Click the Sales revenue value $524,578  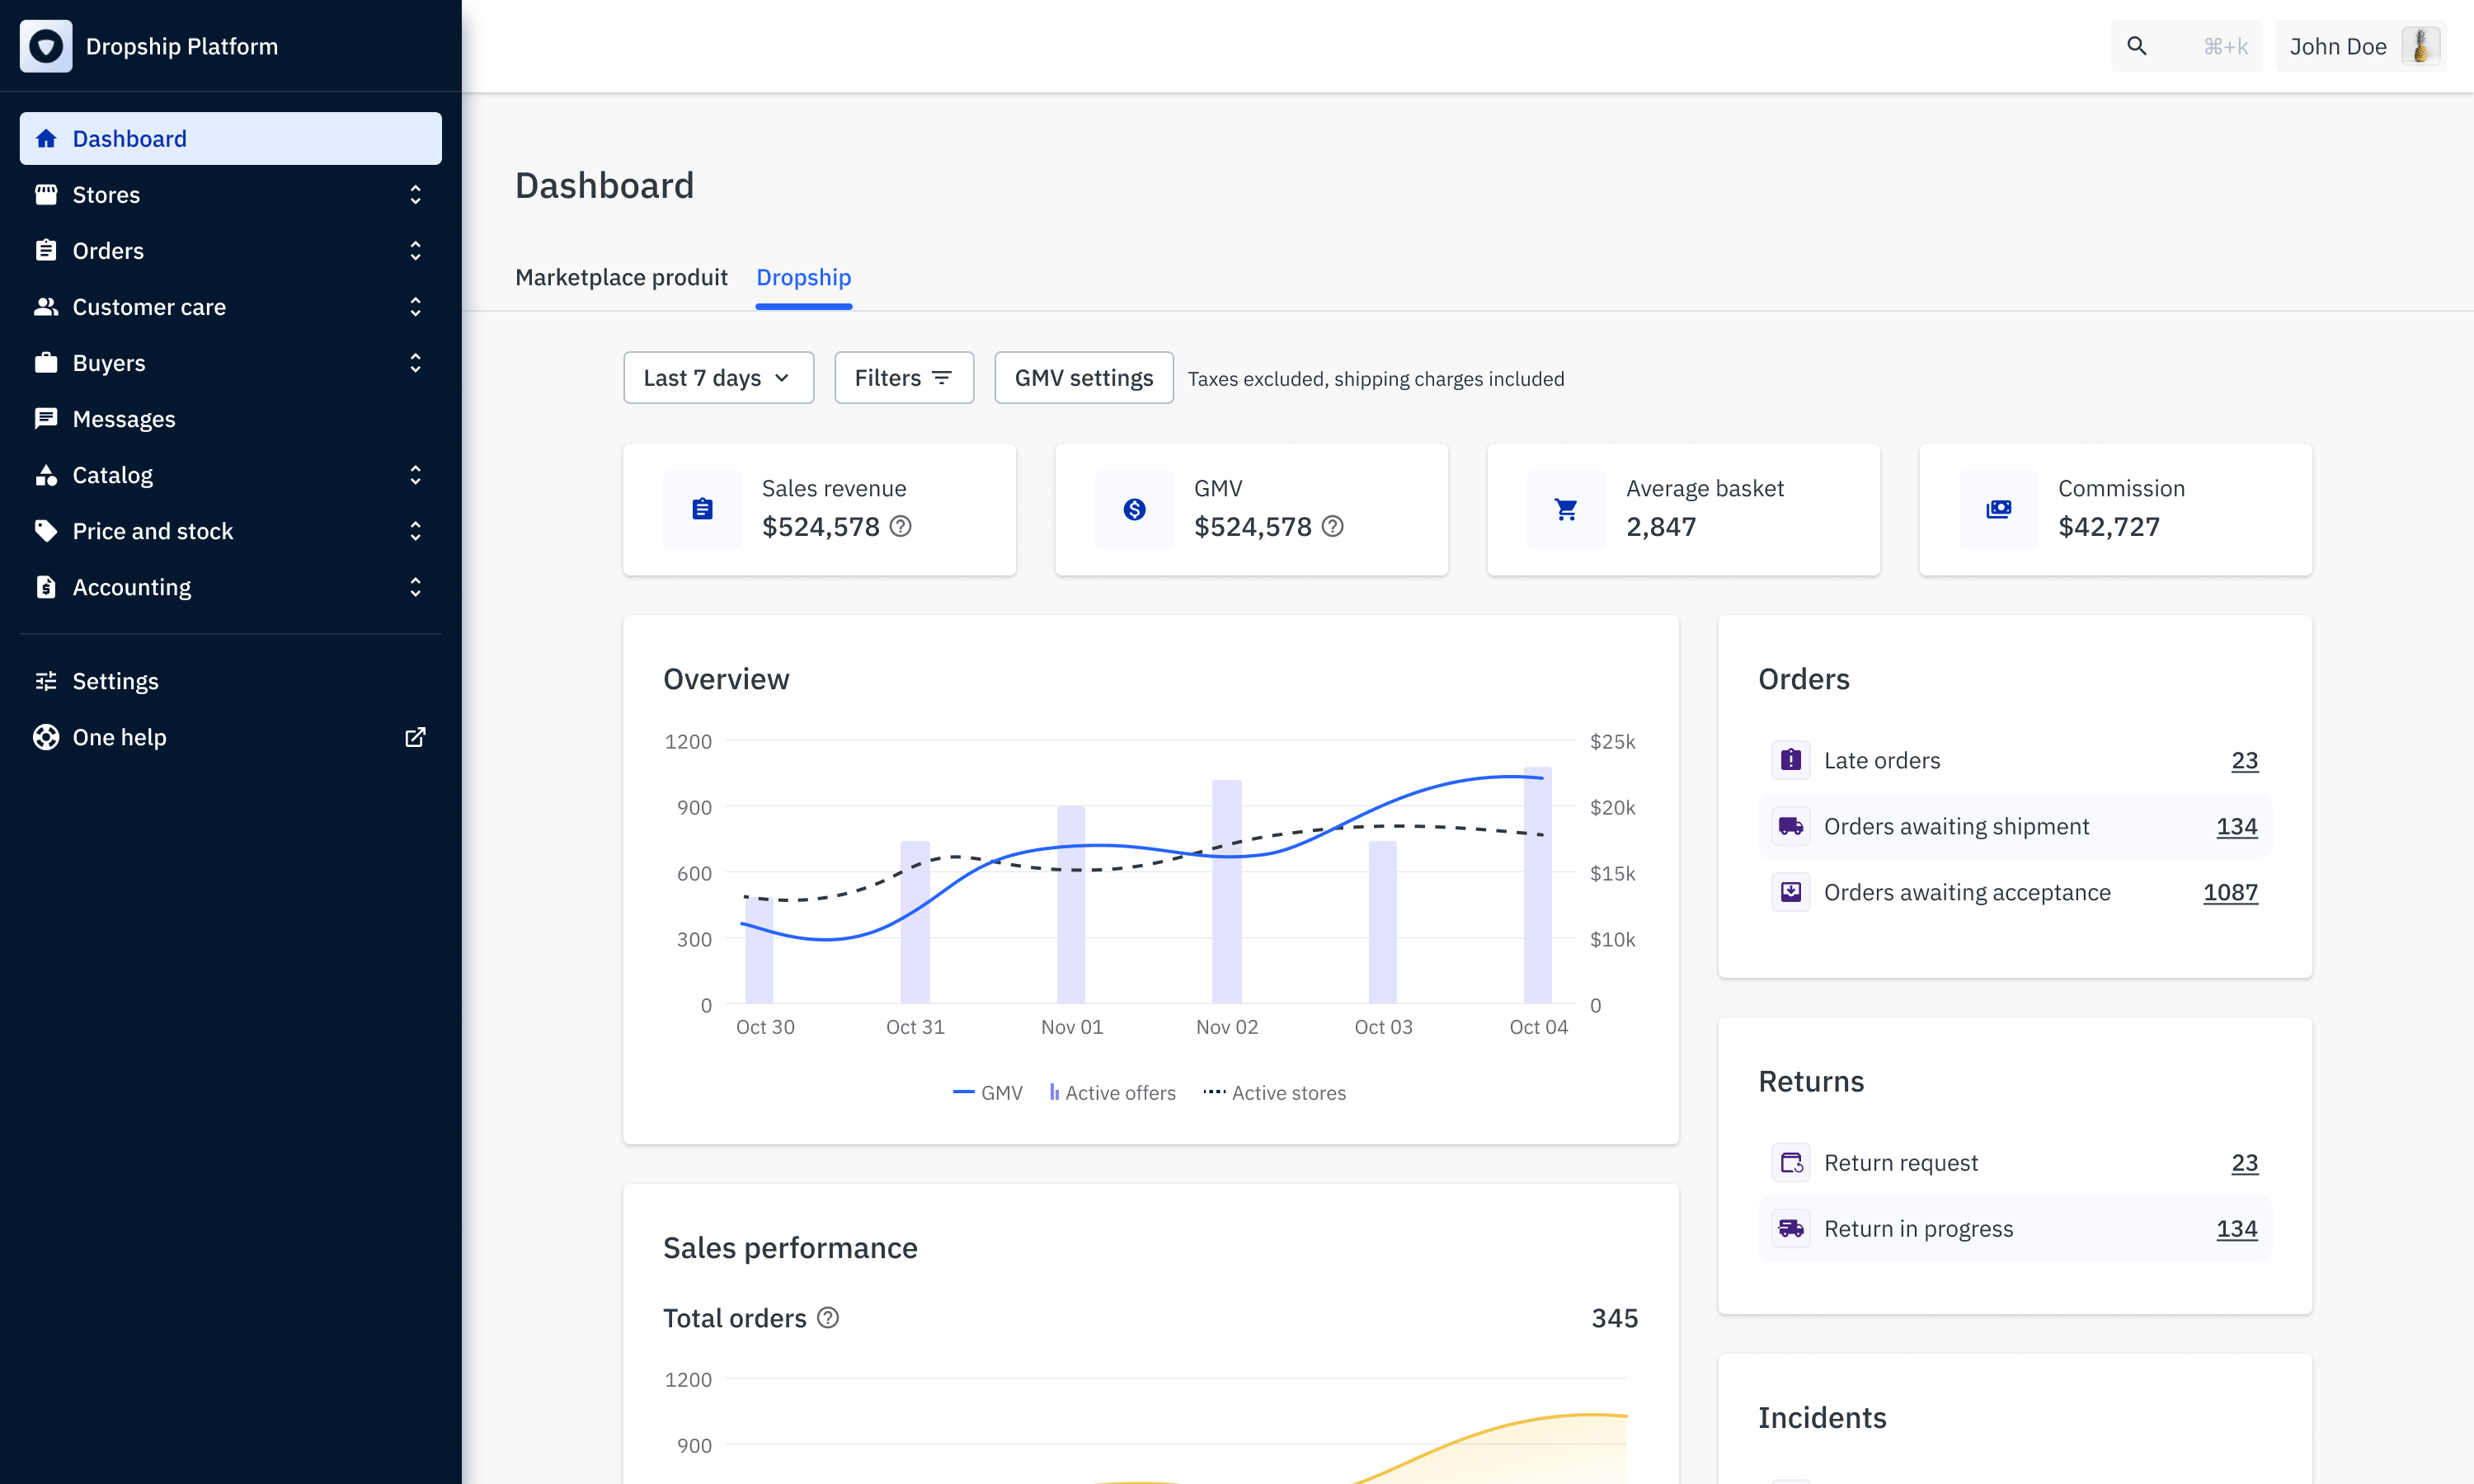click(x=821, y=526)
